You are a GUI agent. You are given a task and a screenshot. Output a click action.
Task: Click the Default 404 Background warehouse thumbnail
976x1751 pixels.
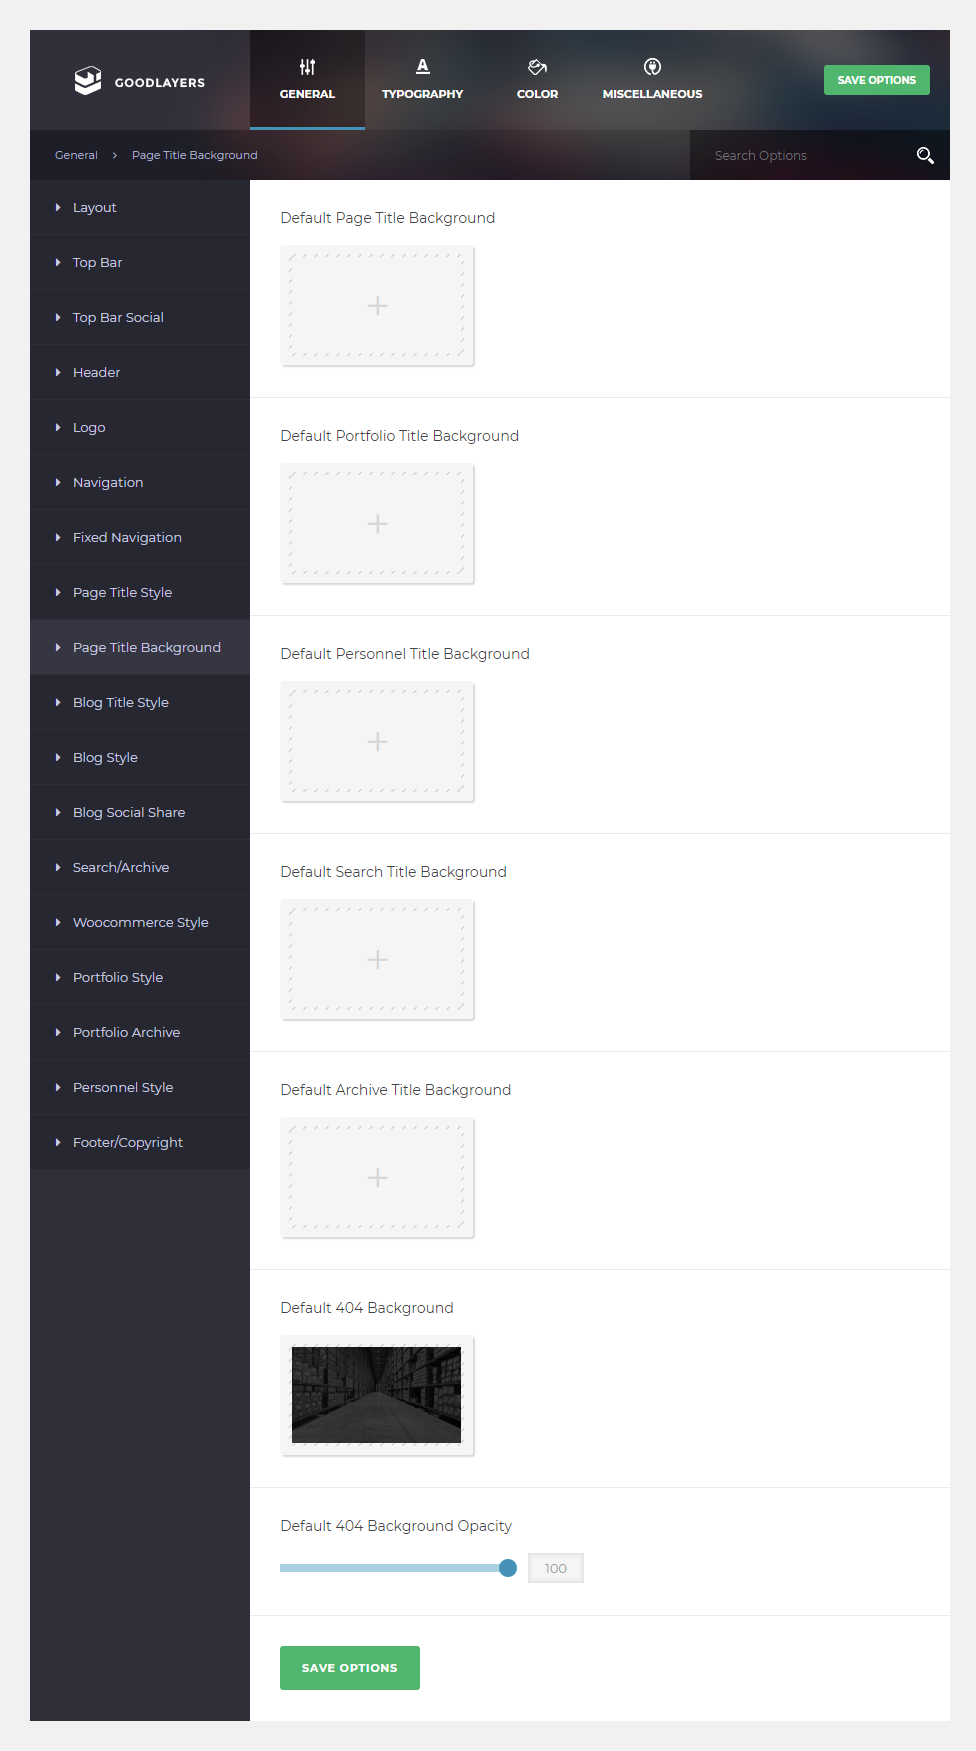pos(377,1395)
